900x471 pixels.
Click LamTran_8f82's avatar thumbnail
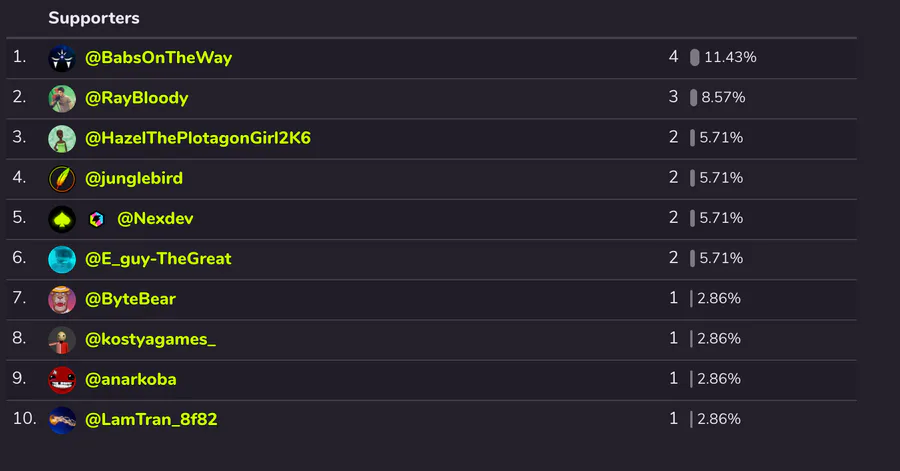pyautogui.click(x=62, y=420)
